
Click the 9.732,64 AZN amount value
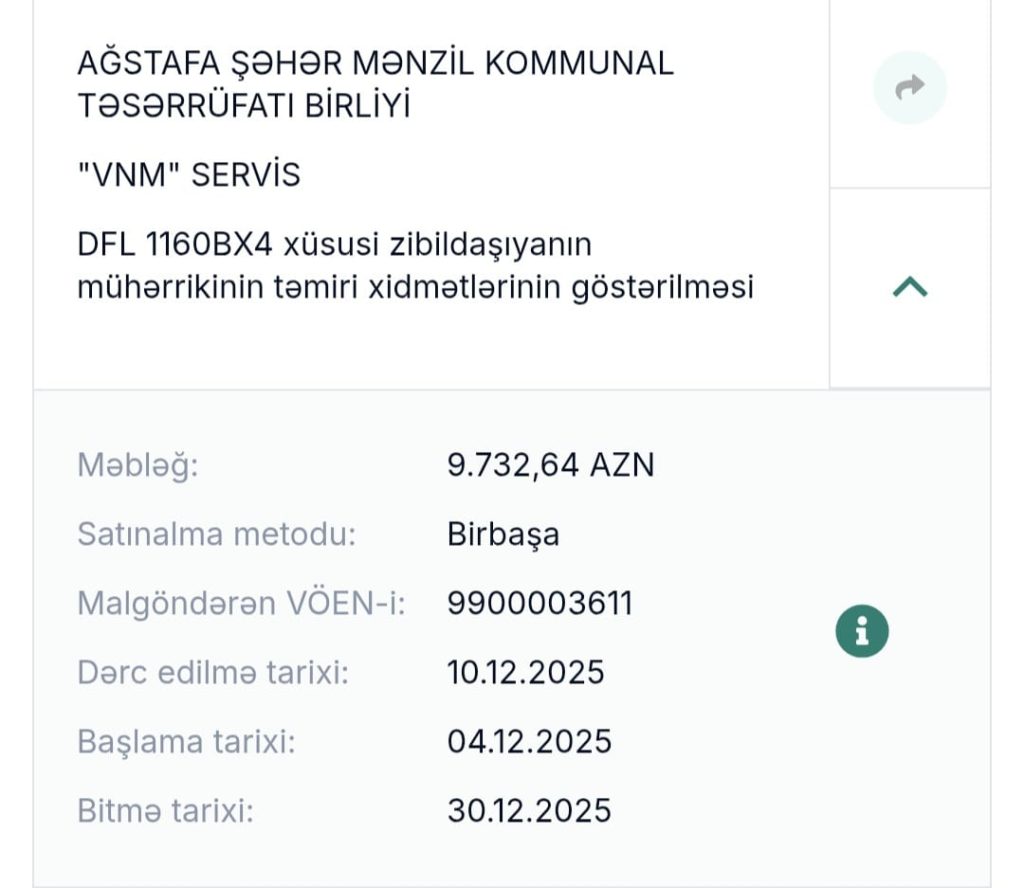point(550,466)
